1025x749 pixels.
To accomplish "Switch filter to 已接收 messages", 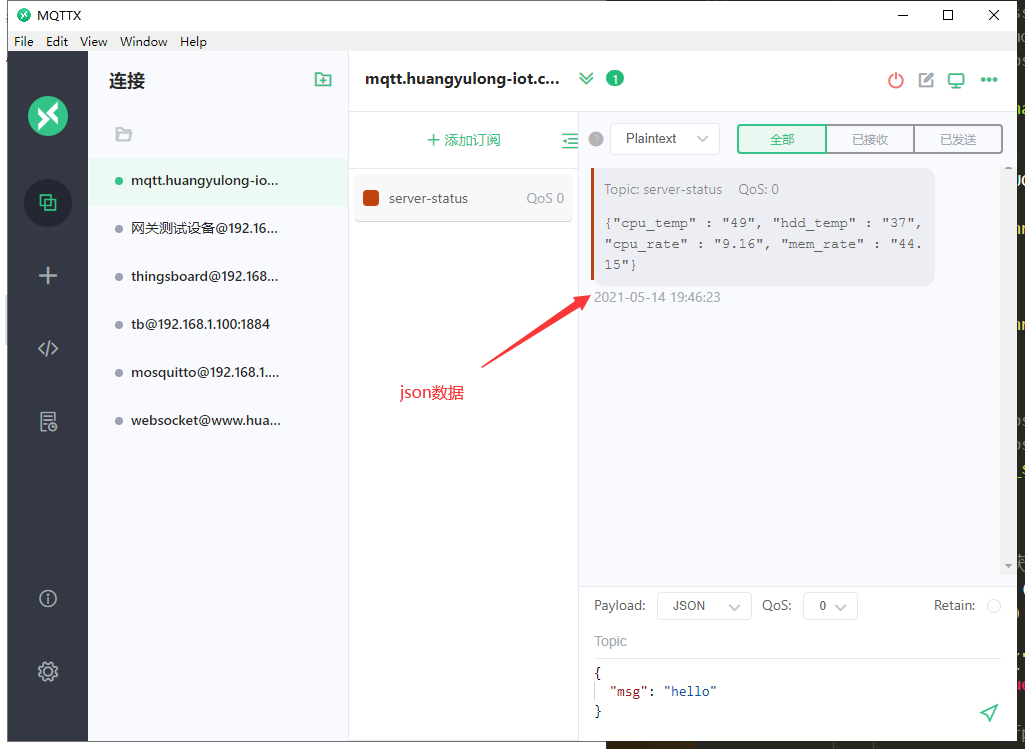I will coord(869,139).
